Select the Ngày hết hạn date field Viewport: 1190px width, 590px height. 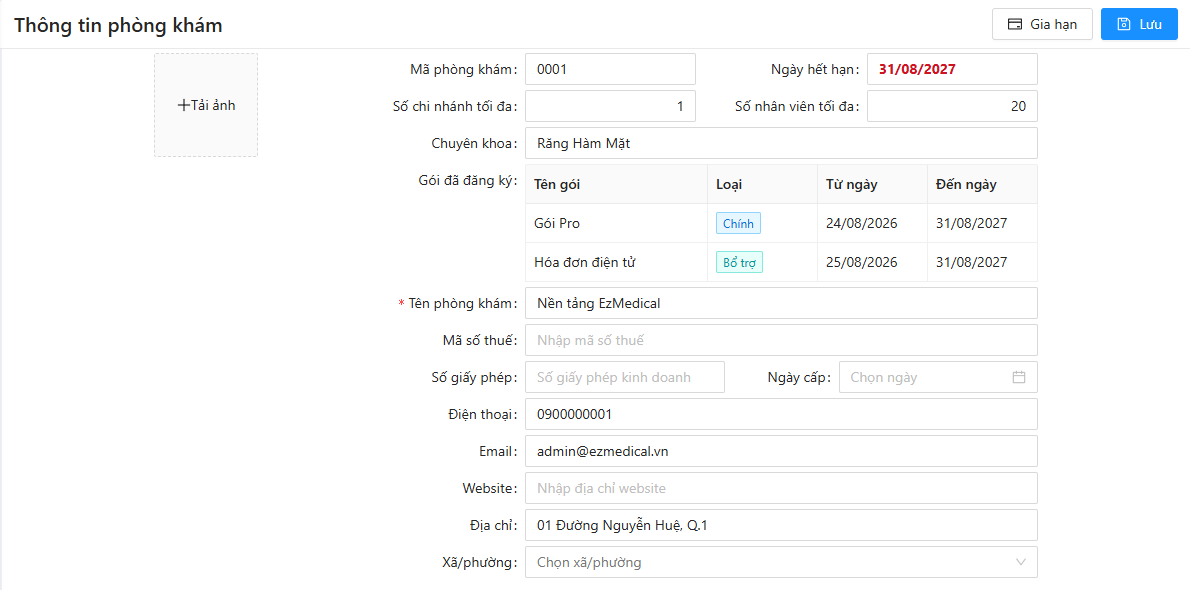(x=952, y=69)
